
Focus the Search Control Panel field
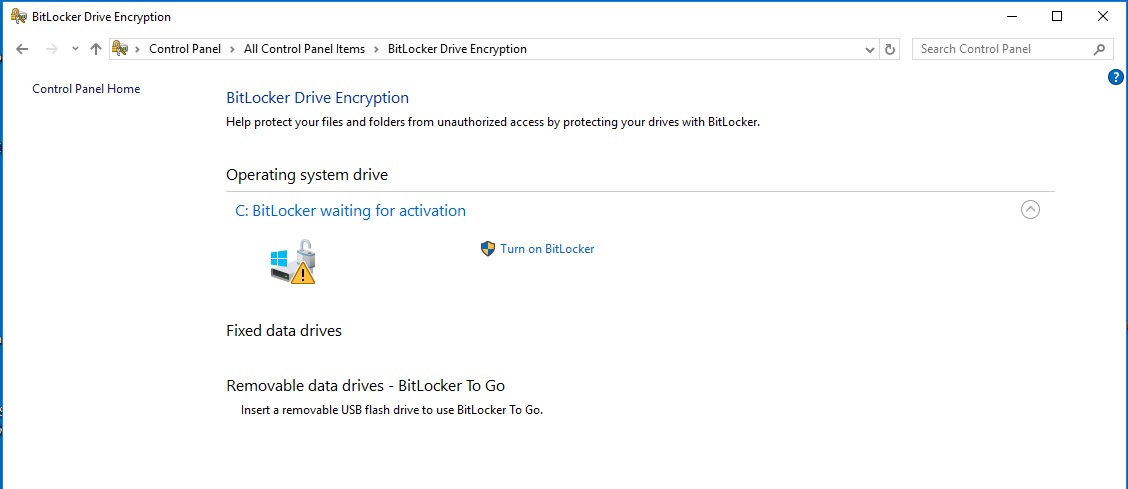click(x=1000, y=49)
